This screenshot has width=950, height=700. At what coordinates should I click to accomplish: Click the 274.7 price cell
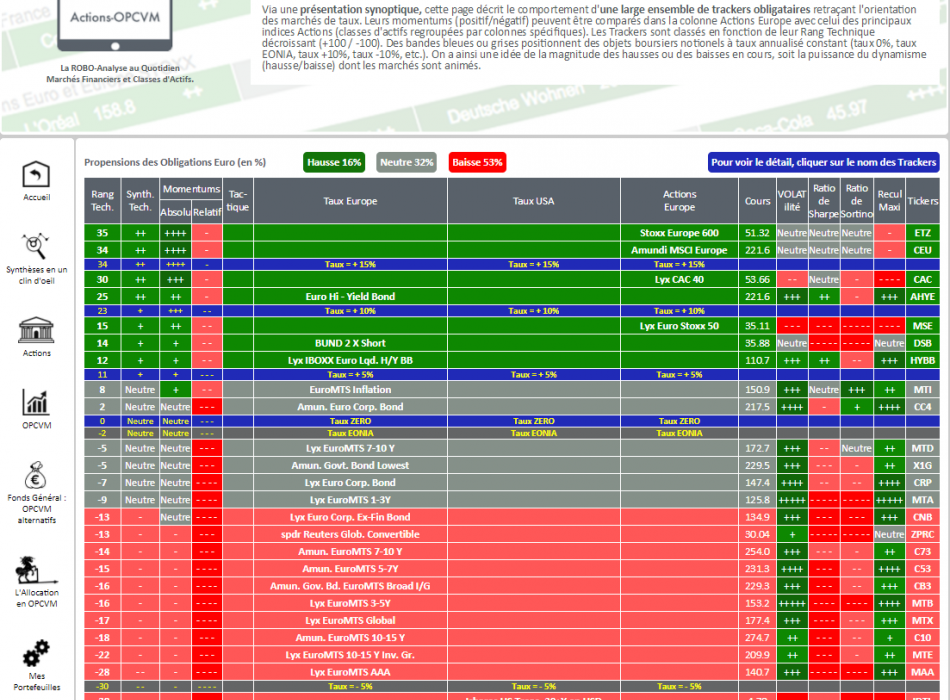(x=757, y=638)
